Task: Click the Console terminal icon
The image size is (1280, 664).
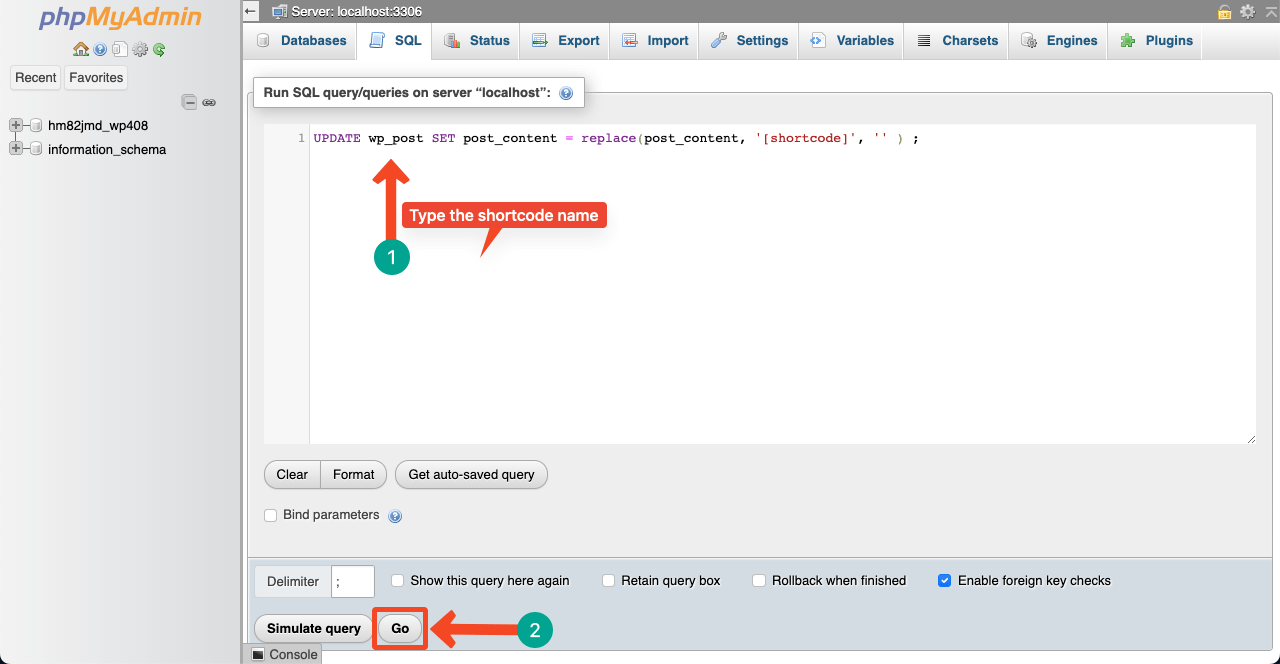Action: pyautogui.click(x=257, y=655)
